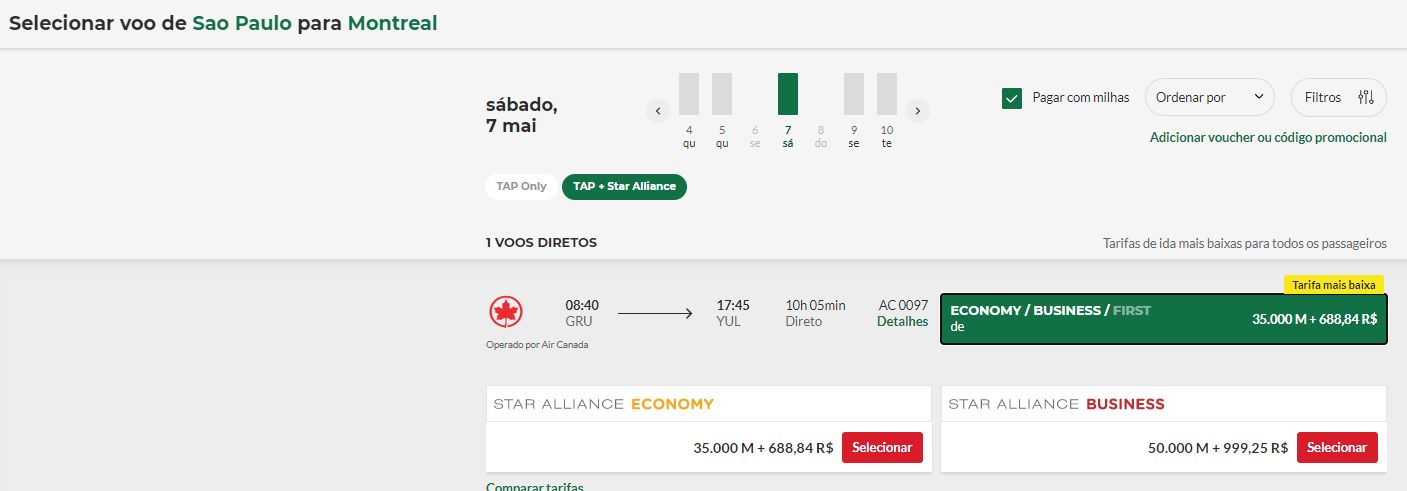The height and width of the screenshot is (491, 1407).
Task: Toggle the TAP + Star Alliance filter
Action: (624, 186)
